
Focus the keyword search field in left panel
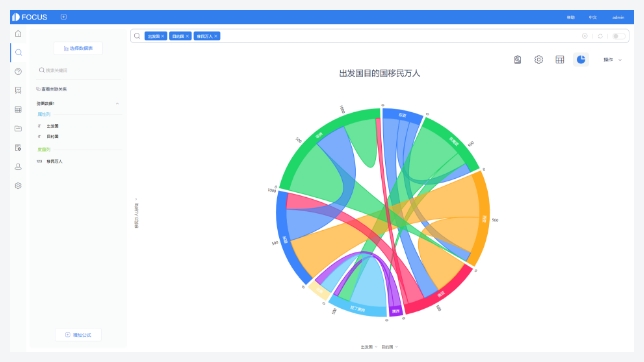[x=79, y=70]
